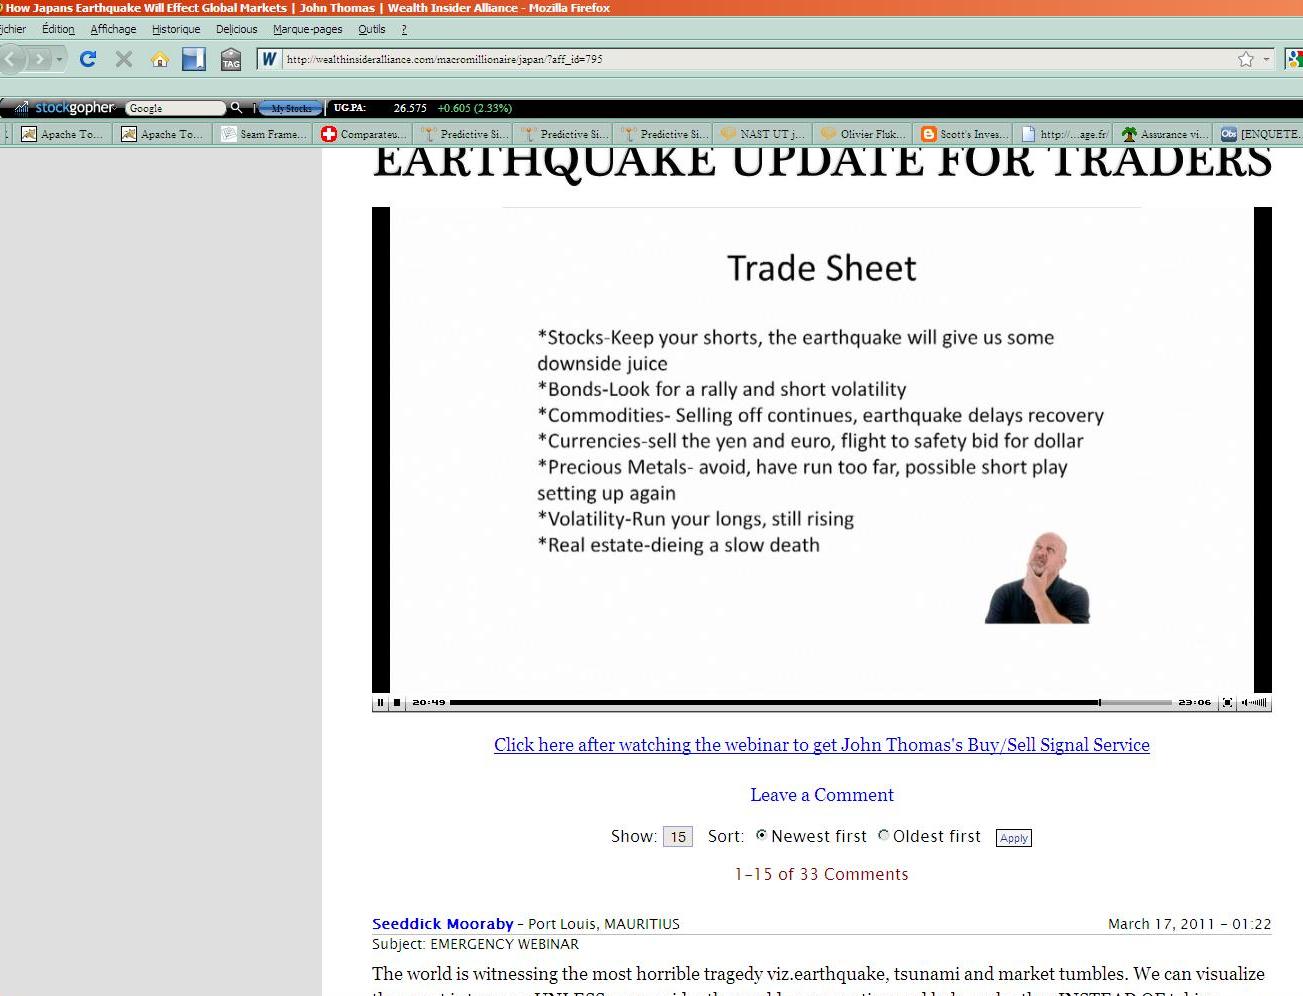This screenshot has height=996, width=1303.
Task: Click the Leave a Comment link
Action: [x=822, y=795]
